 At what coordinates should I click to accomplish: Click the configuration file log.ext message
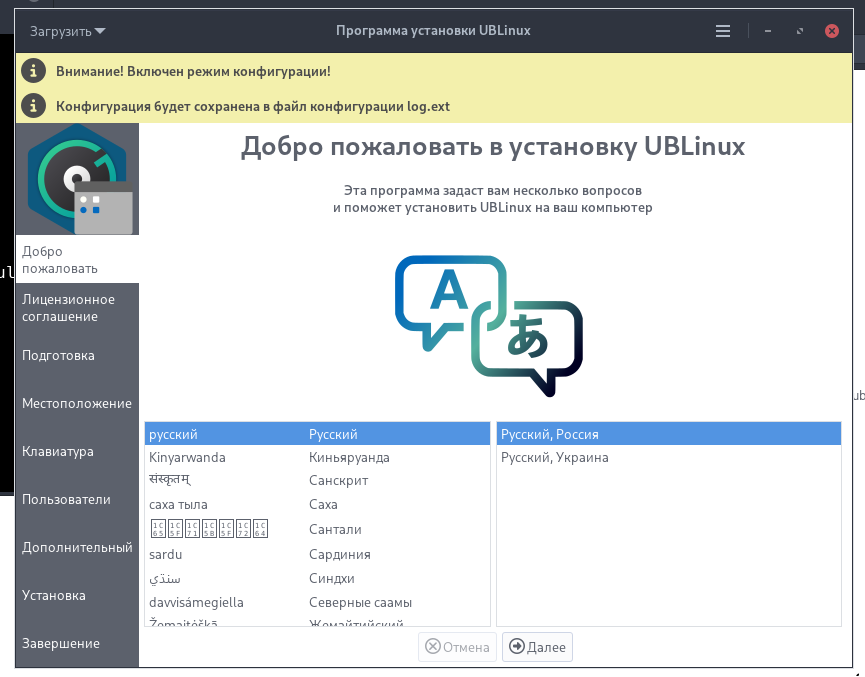[253, 106]
